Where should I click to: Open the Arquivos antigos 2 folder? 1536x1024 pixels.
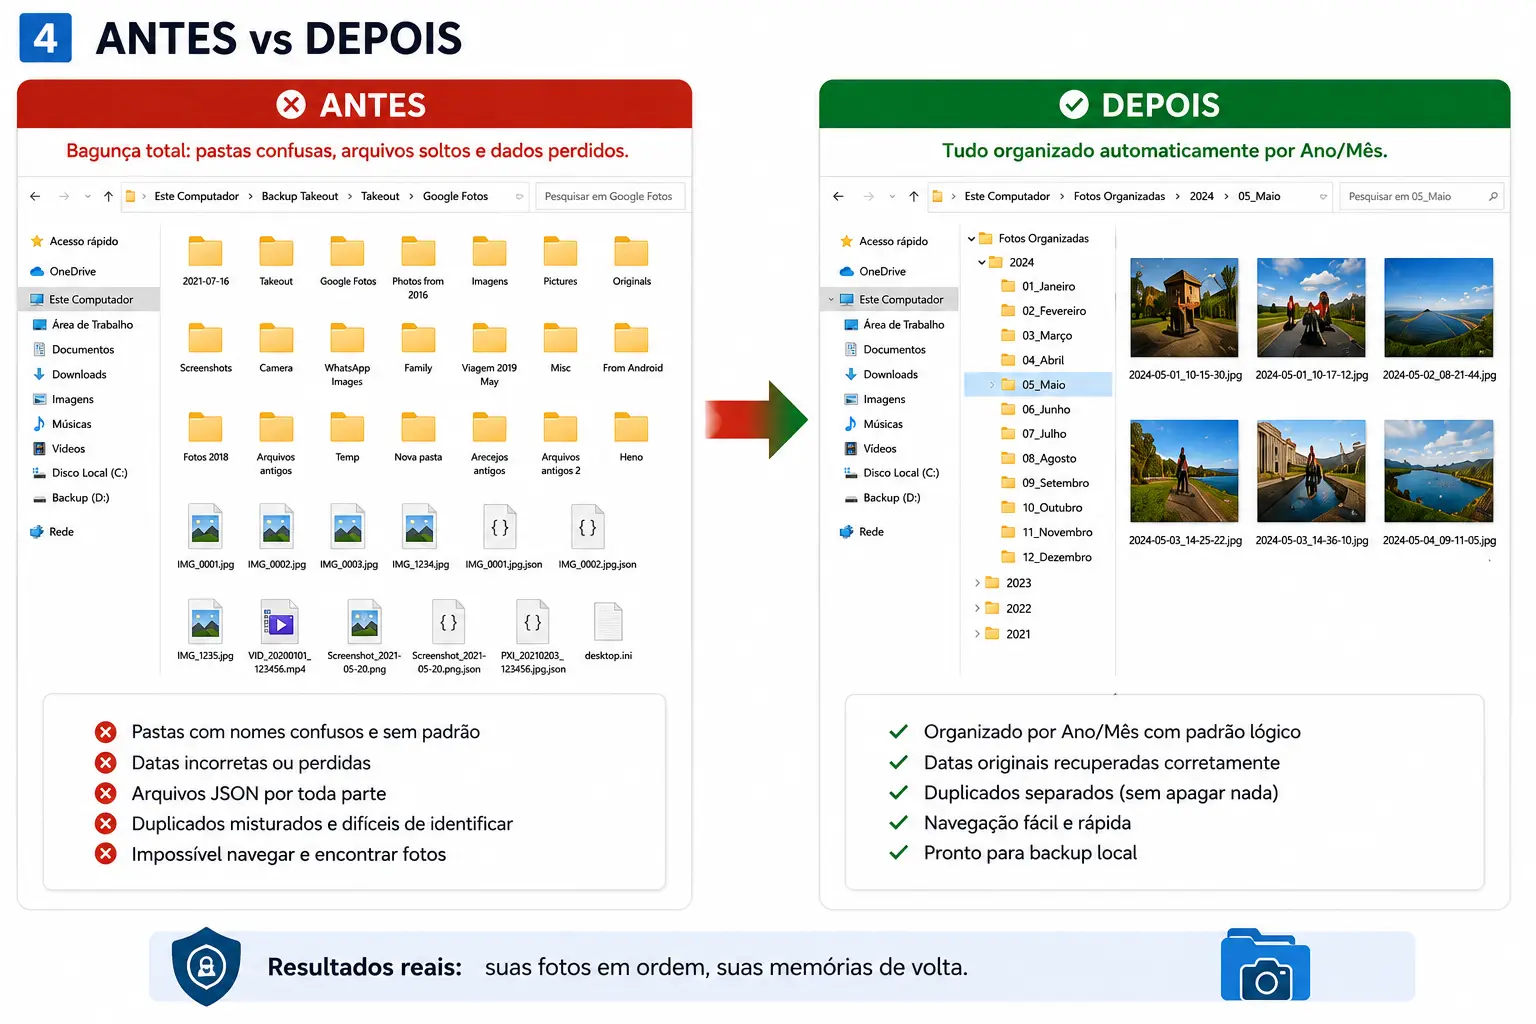[560, 443]
